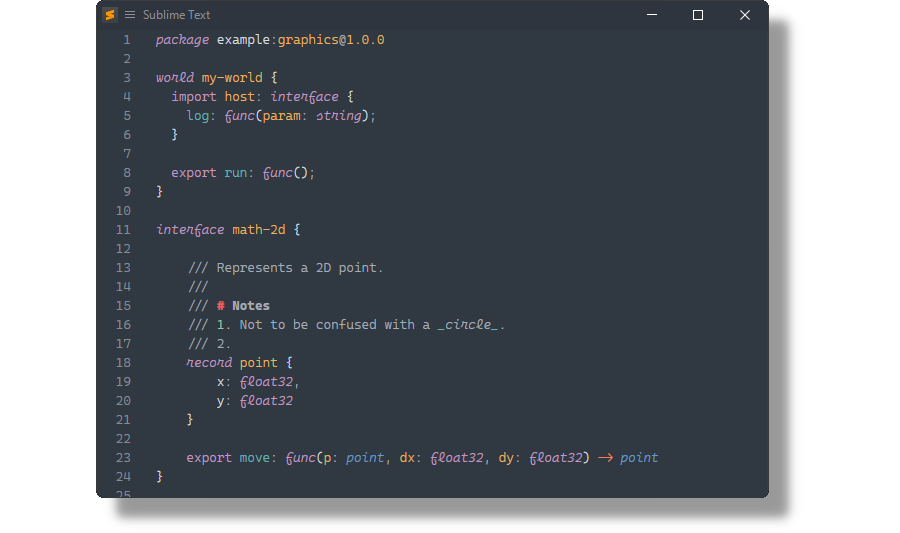
Task: Click 'dy' parameter on line 23
Action: click(506, 458)
